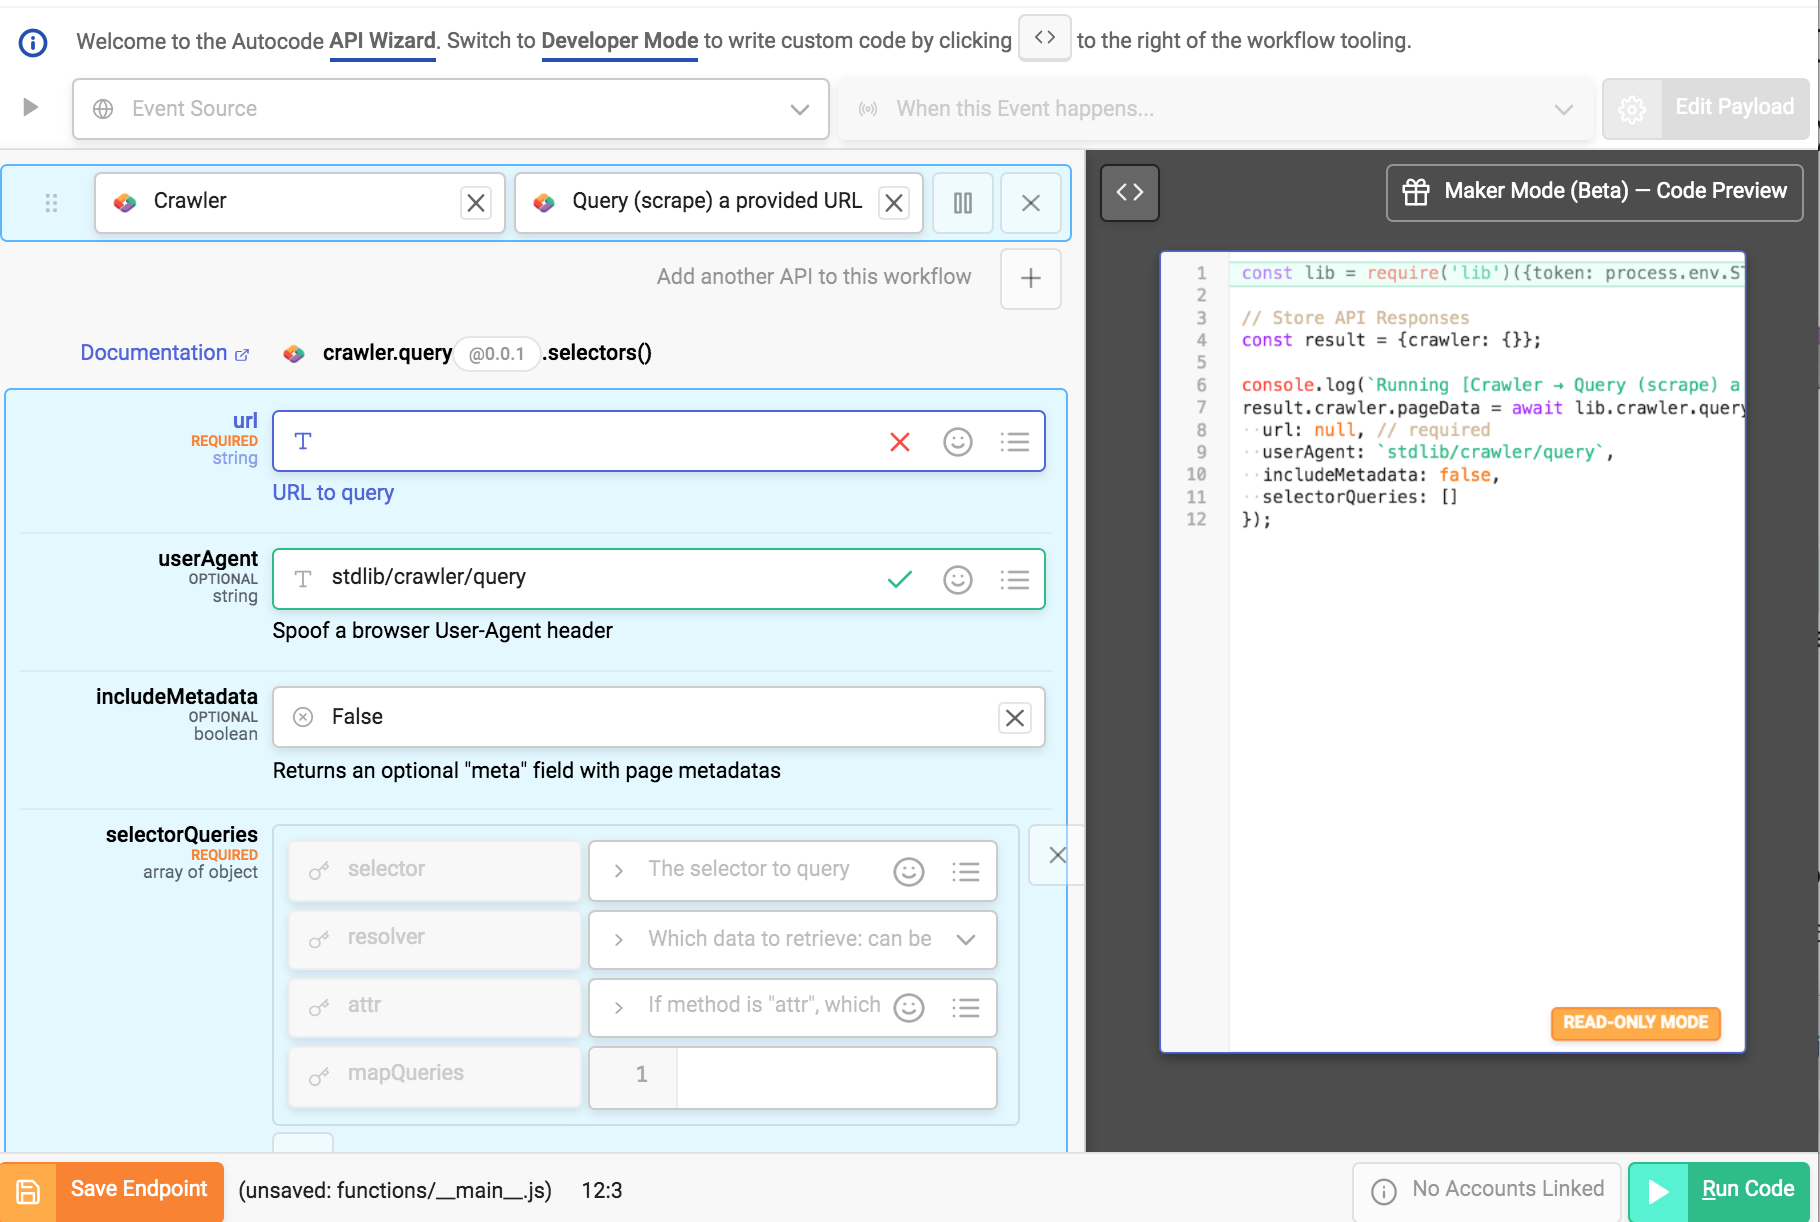Viewport: 1820px width, 1222px height.
Task: Click the play triangle beside Event Source
Action: 31,107
